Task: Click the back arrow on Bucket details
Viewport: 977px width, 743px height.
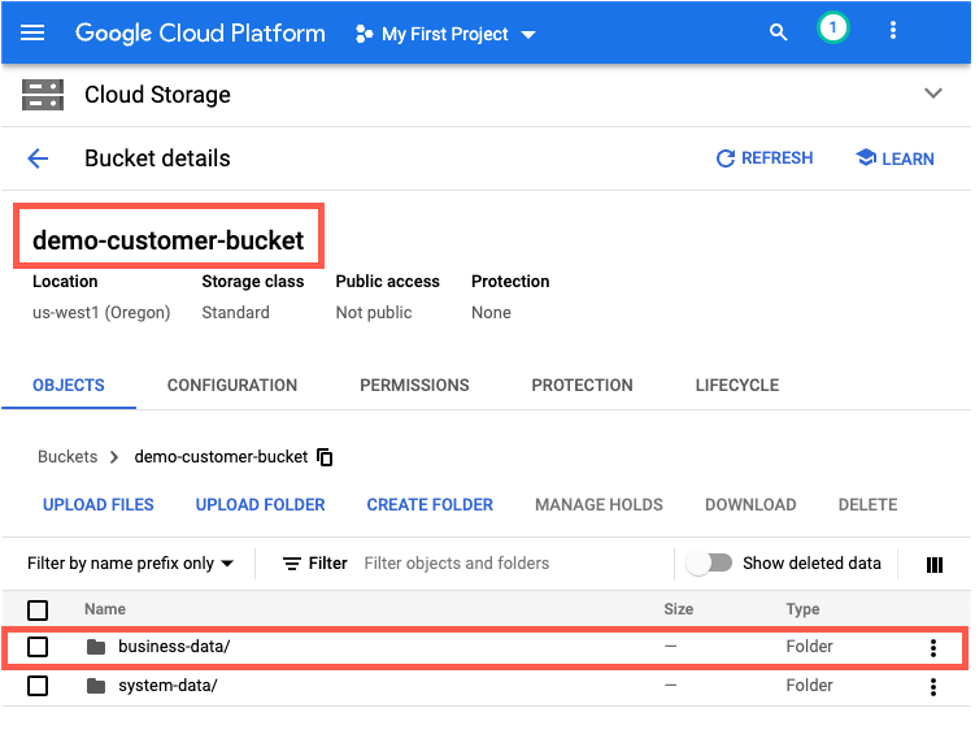Action: point(37,158)
